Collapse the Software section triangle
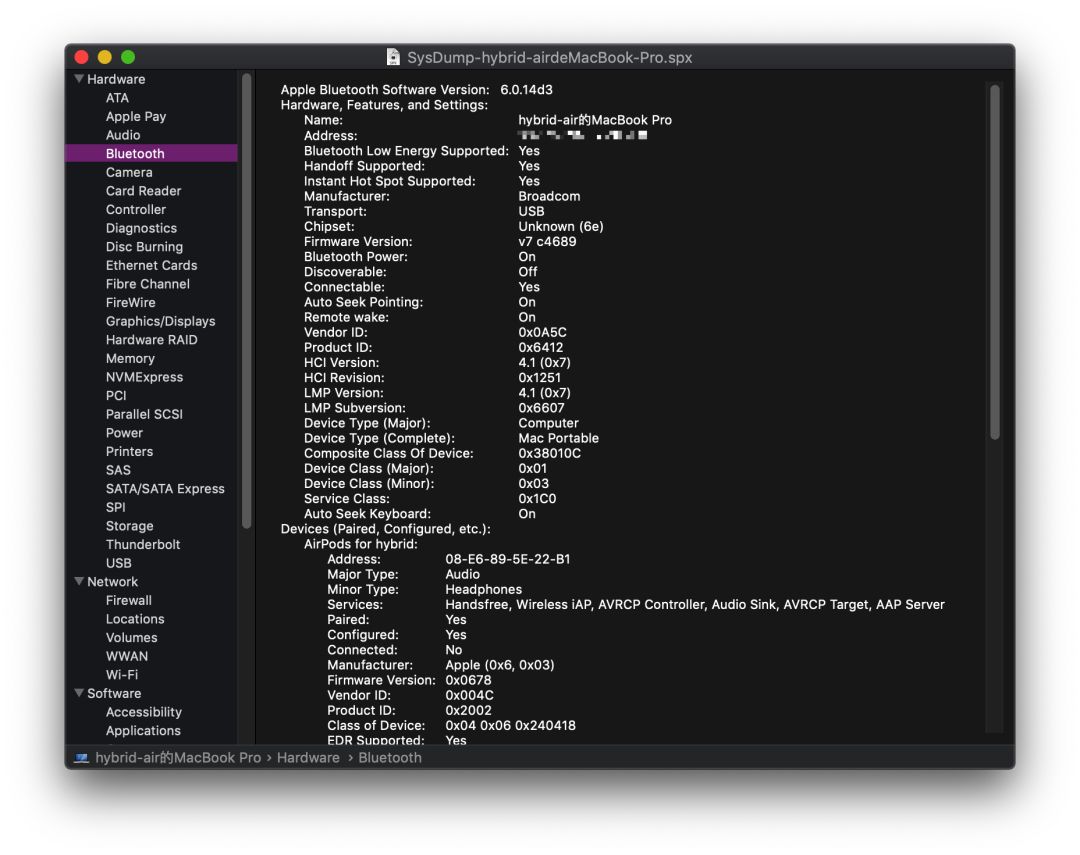 tap(79, 693)
